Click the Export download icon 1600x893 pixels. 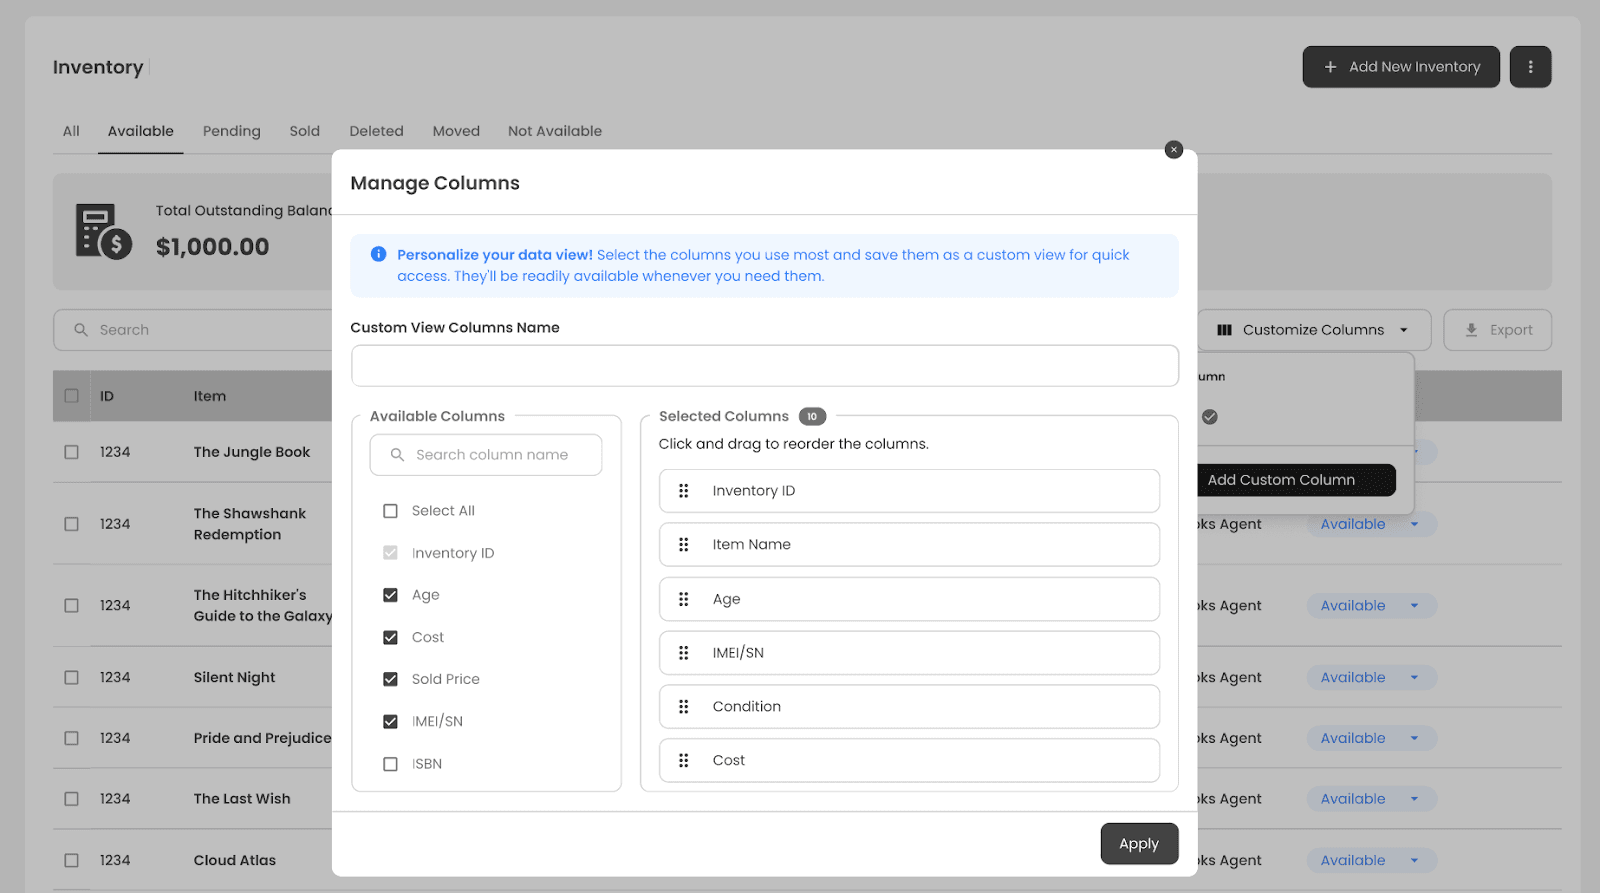click(x=1471, y=330)
